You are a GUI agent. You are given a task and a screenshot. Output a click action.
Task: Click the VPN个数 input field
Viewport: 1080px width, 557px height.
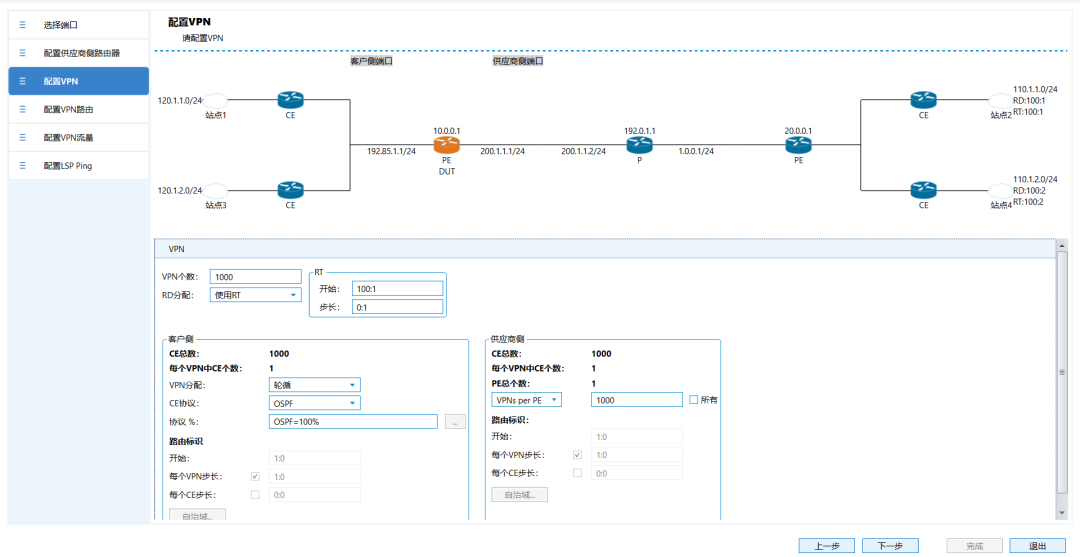coord(255,277)
